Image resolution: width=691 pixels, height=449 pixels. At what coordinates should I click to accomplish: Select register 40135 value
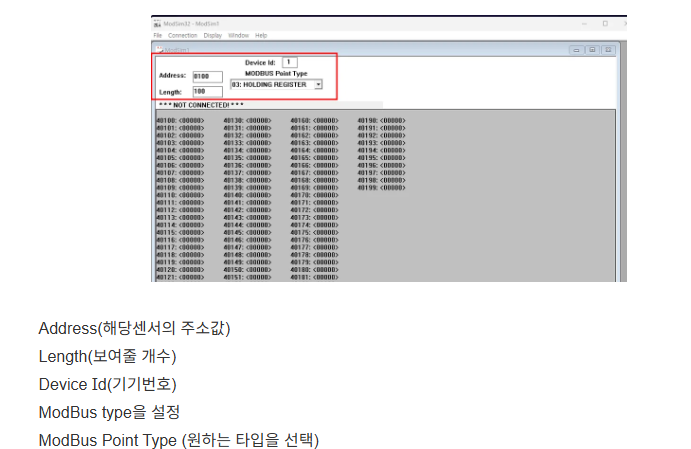tap(259, 158)
